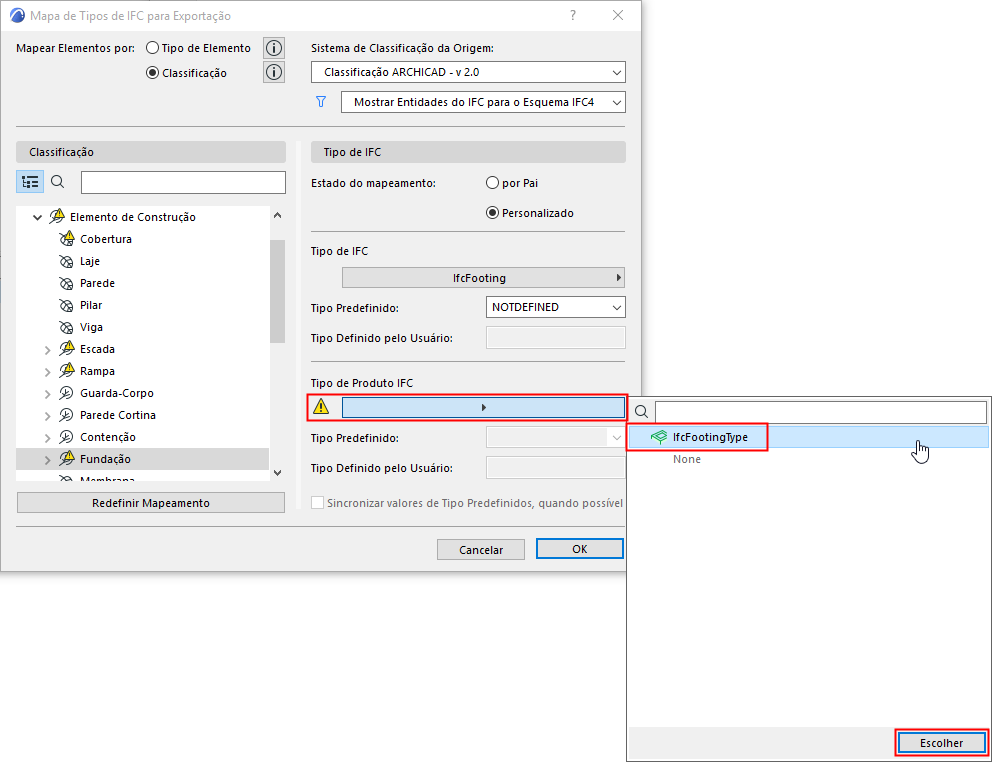Click the classification search input field
Viewport: 992px width, 762px height.
(183, 182)
